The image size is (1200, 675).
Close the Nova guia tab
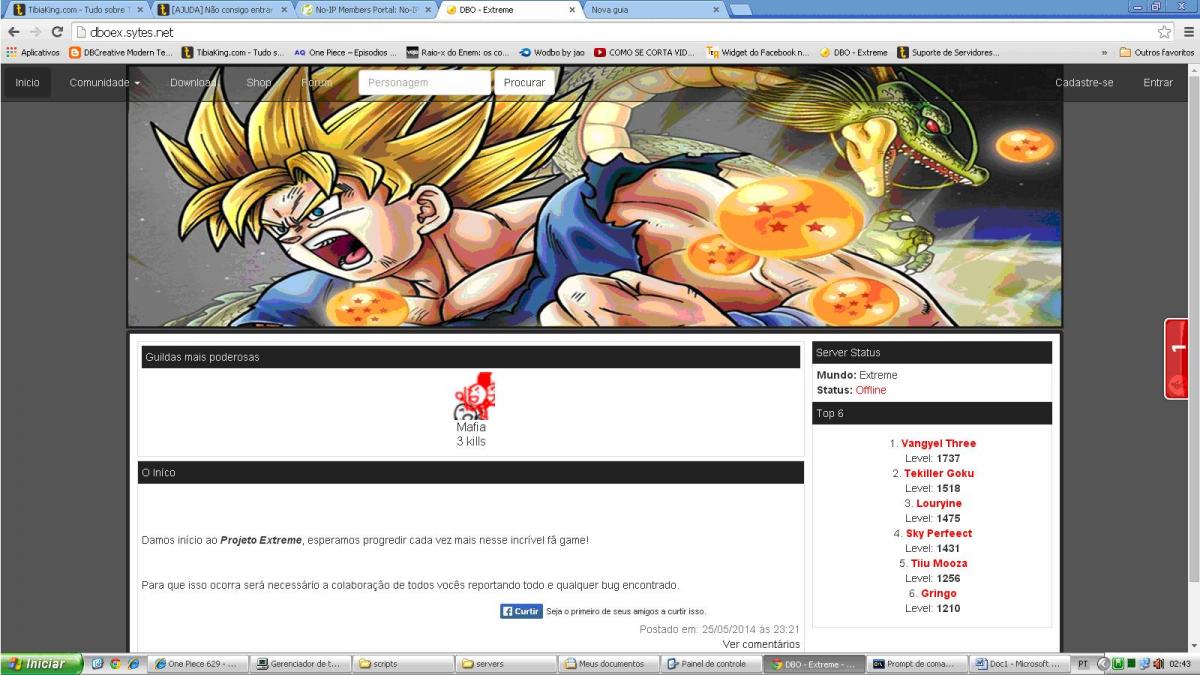(x=716, y=10)
